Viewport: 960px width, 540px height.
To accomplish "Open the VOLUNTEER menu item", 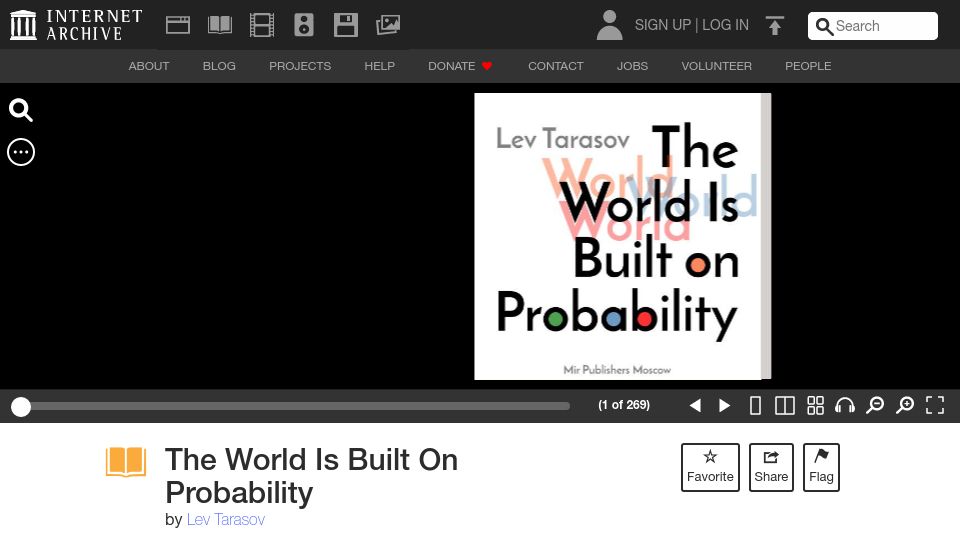I will pos(716,66).
